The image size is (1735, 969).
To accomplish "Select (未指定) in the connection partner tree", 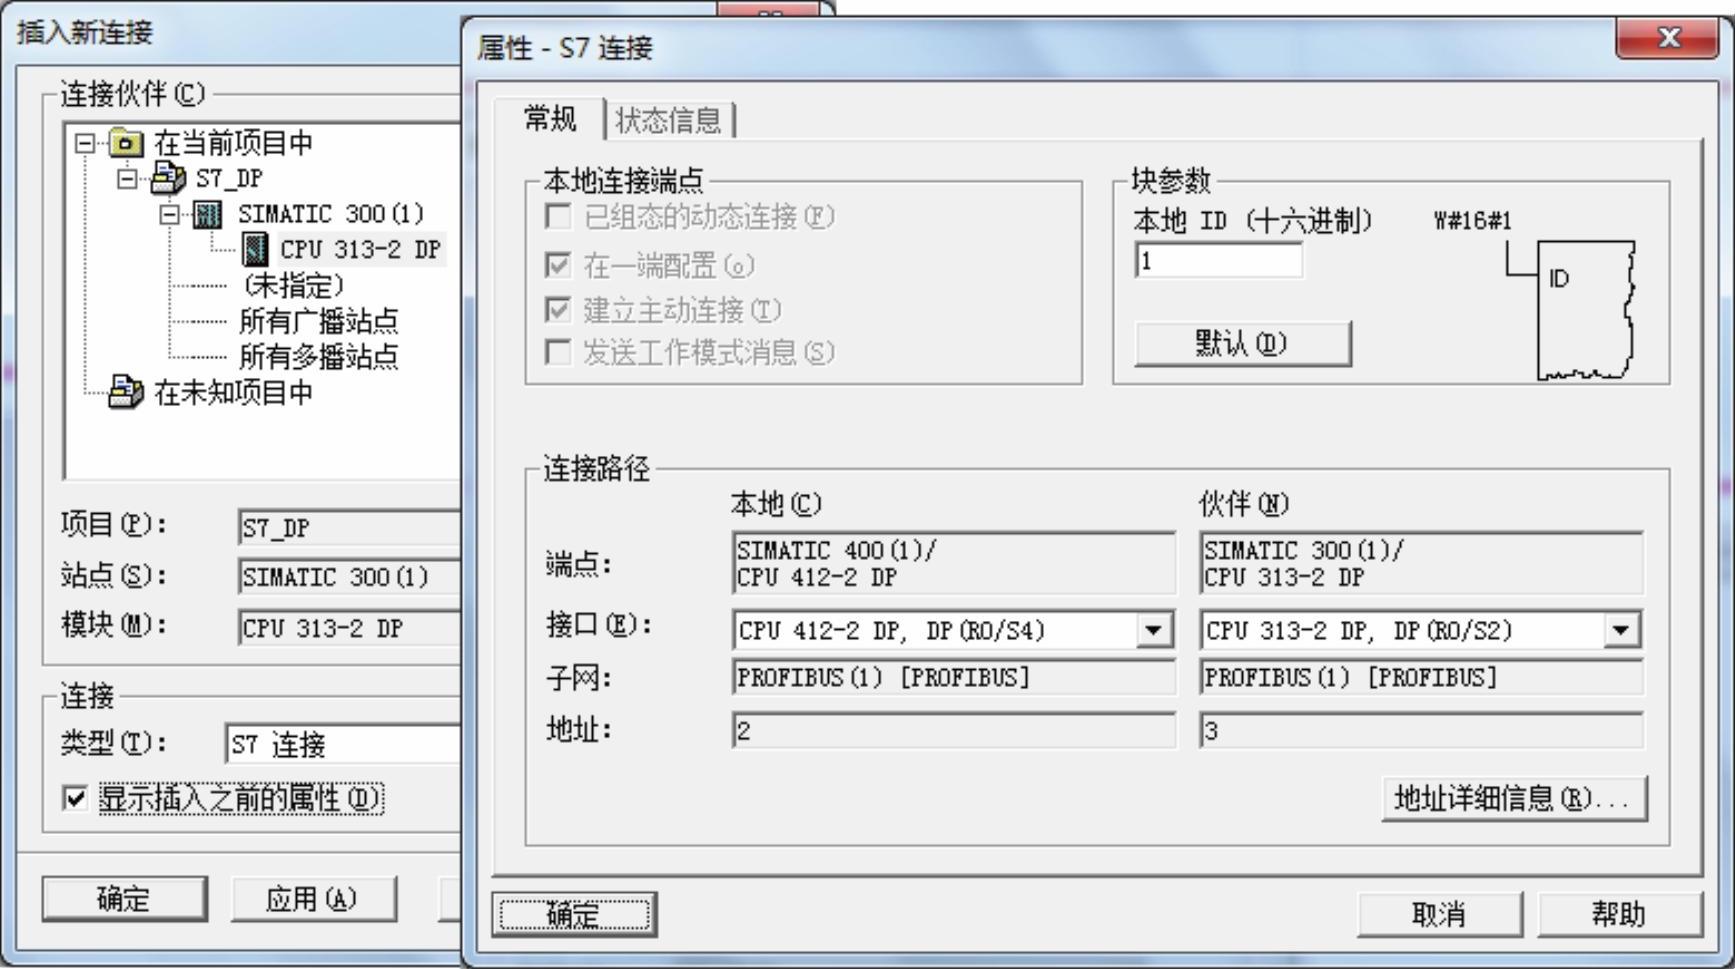I will [x=293, y=286].
